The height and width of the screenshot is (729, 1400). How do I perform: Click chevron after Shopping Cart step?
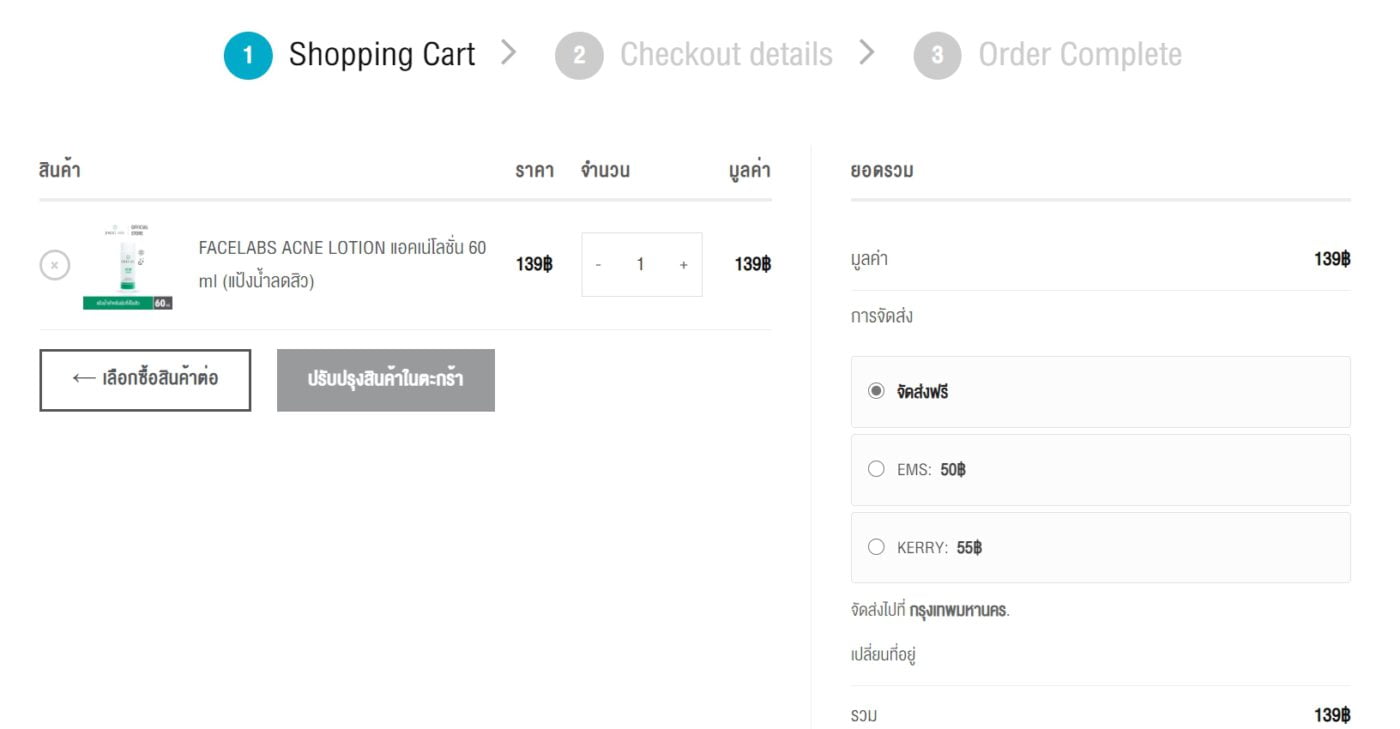[x=509, y=52]
